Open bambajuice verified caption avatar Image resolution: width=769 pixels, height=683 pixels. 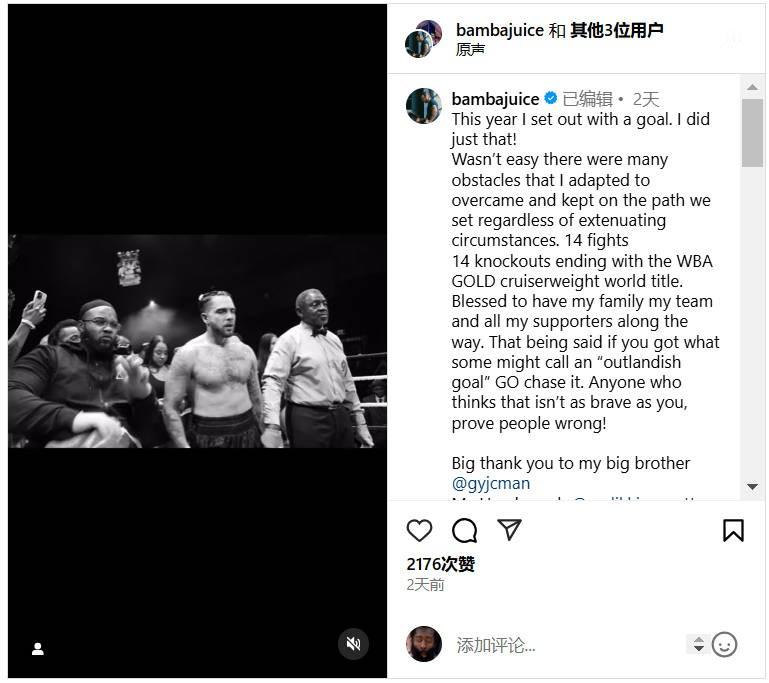424,105
